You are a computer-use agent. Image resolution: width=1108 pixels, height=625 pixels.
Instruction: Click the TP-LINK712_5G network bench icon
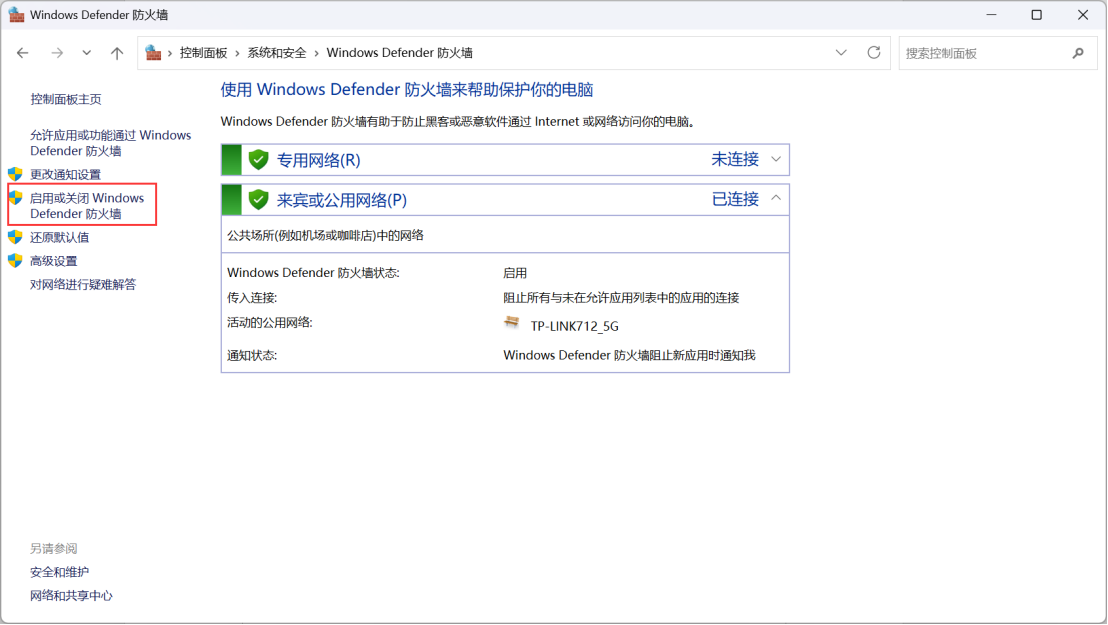pyautogui.click(x=512, y=323)
